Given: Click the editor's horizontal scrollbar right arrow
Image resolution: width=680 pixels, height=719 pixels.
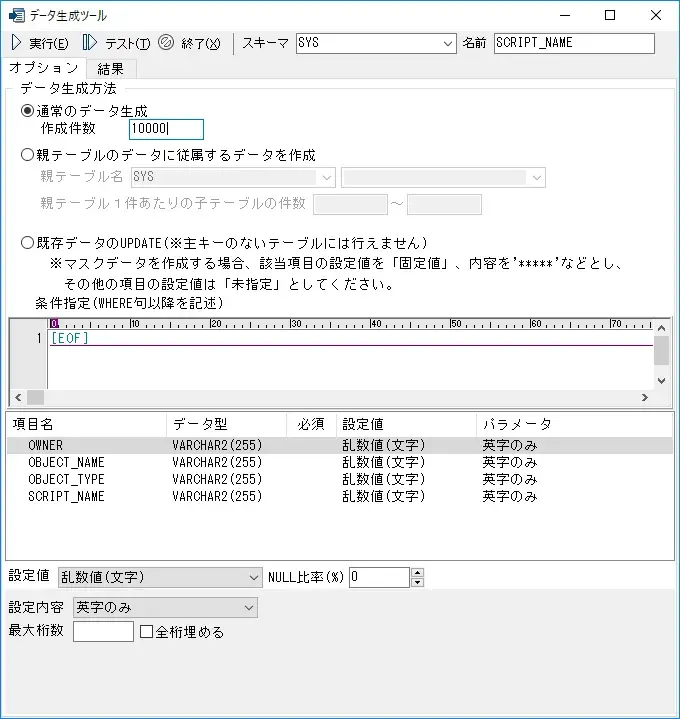Looking at the screenshot, I should click(x=644, y=398).
